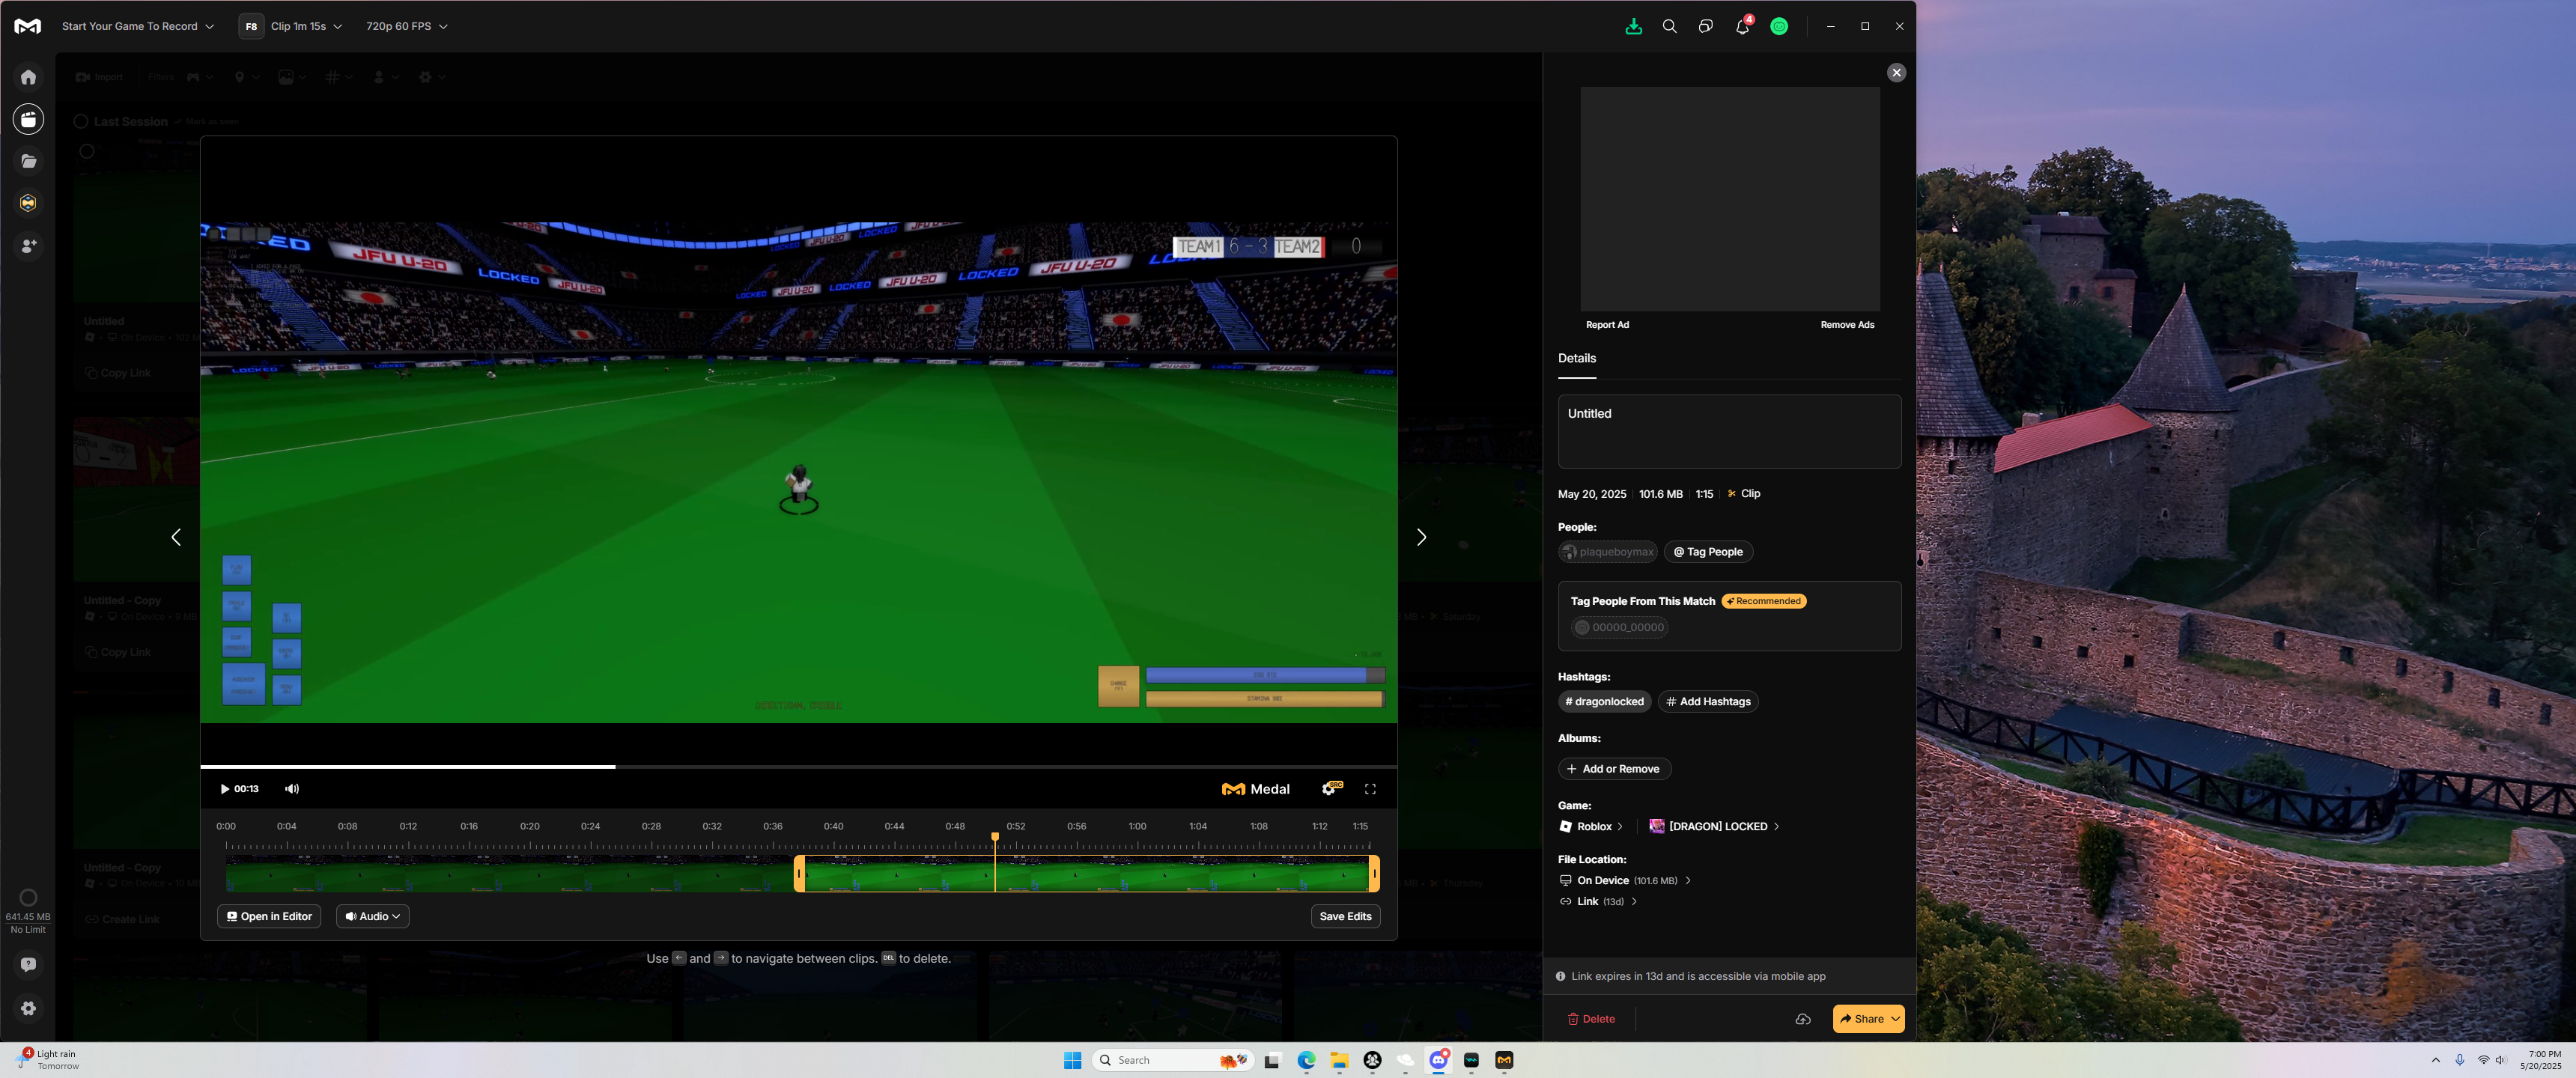The height and width of the screenshot is (1078, 2576).
Task: Open the Audio dropdown below the timeline
Action: click(372, 916)
